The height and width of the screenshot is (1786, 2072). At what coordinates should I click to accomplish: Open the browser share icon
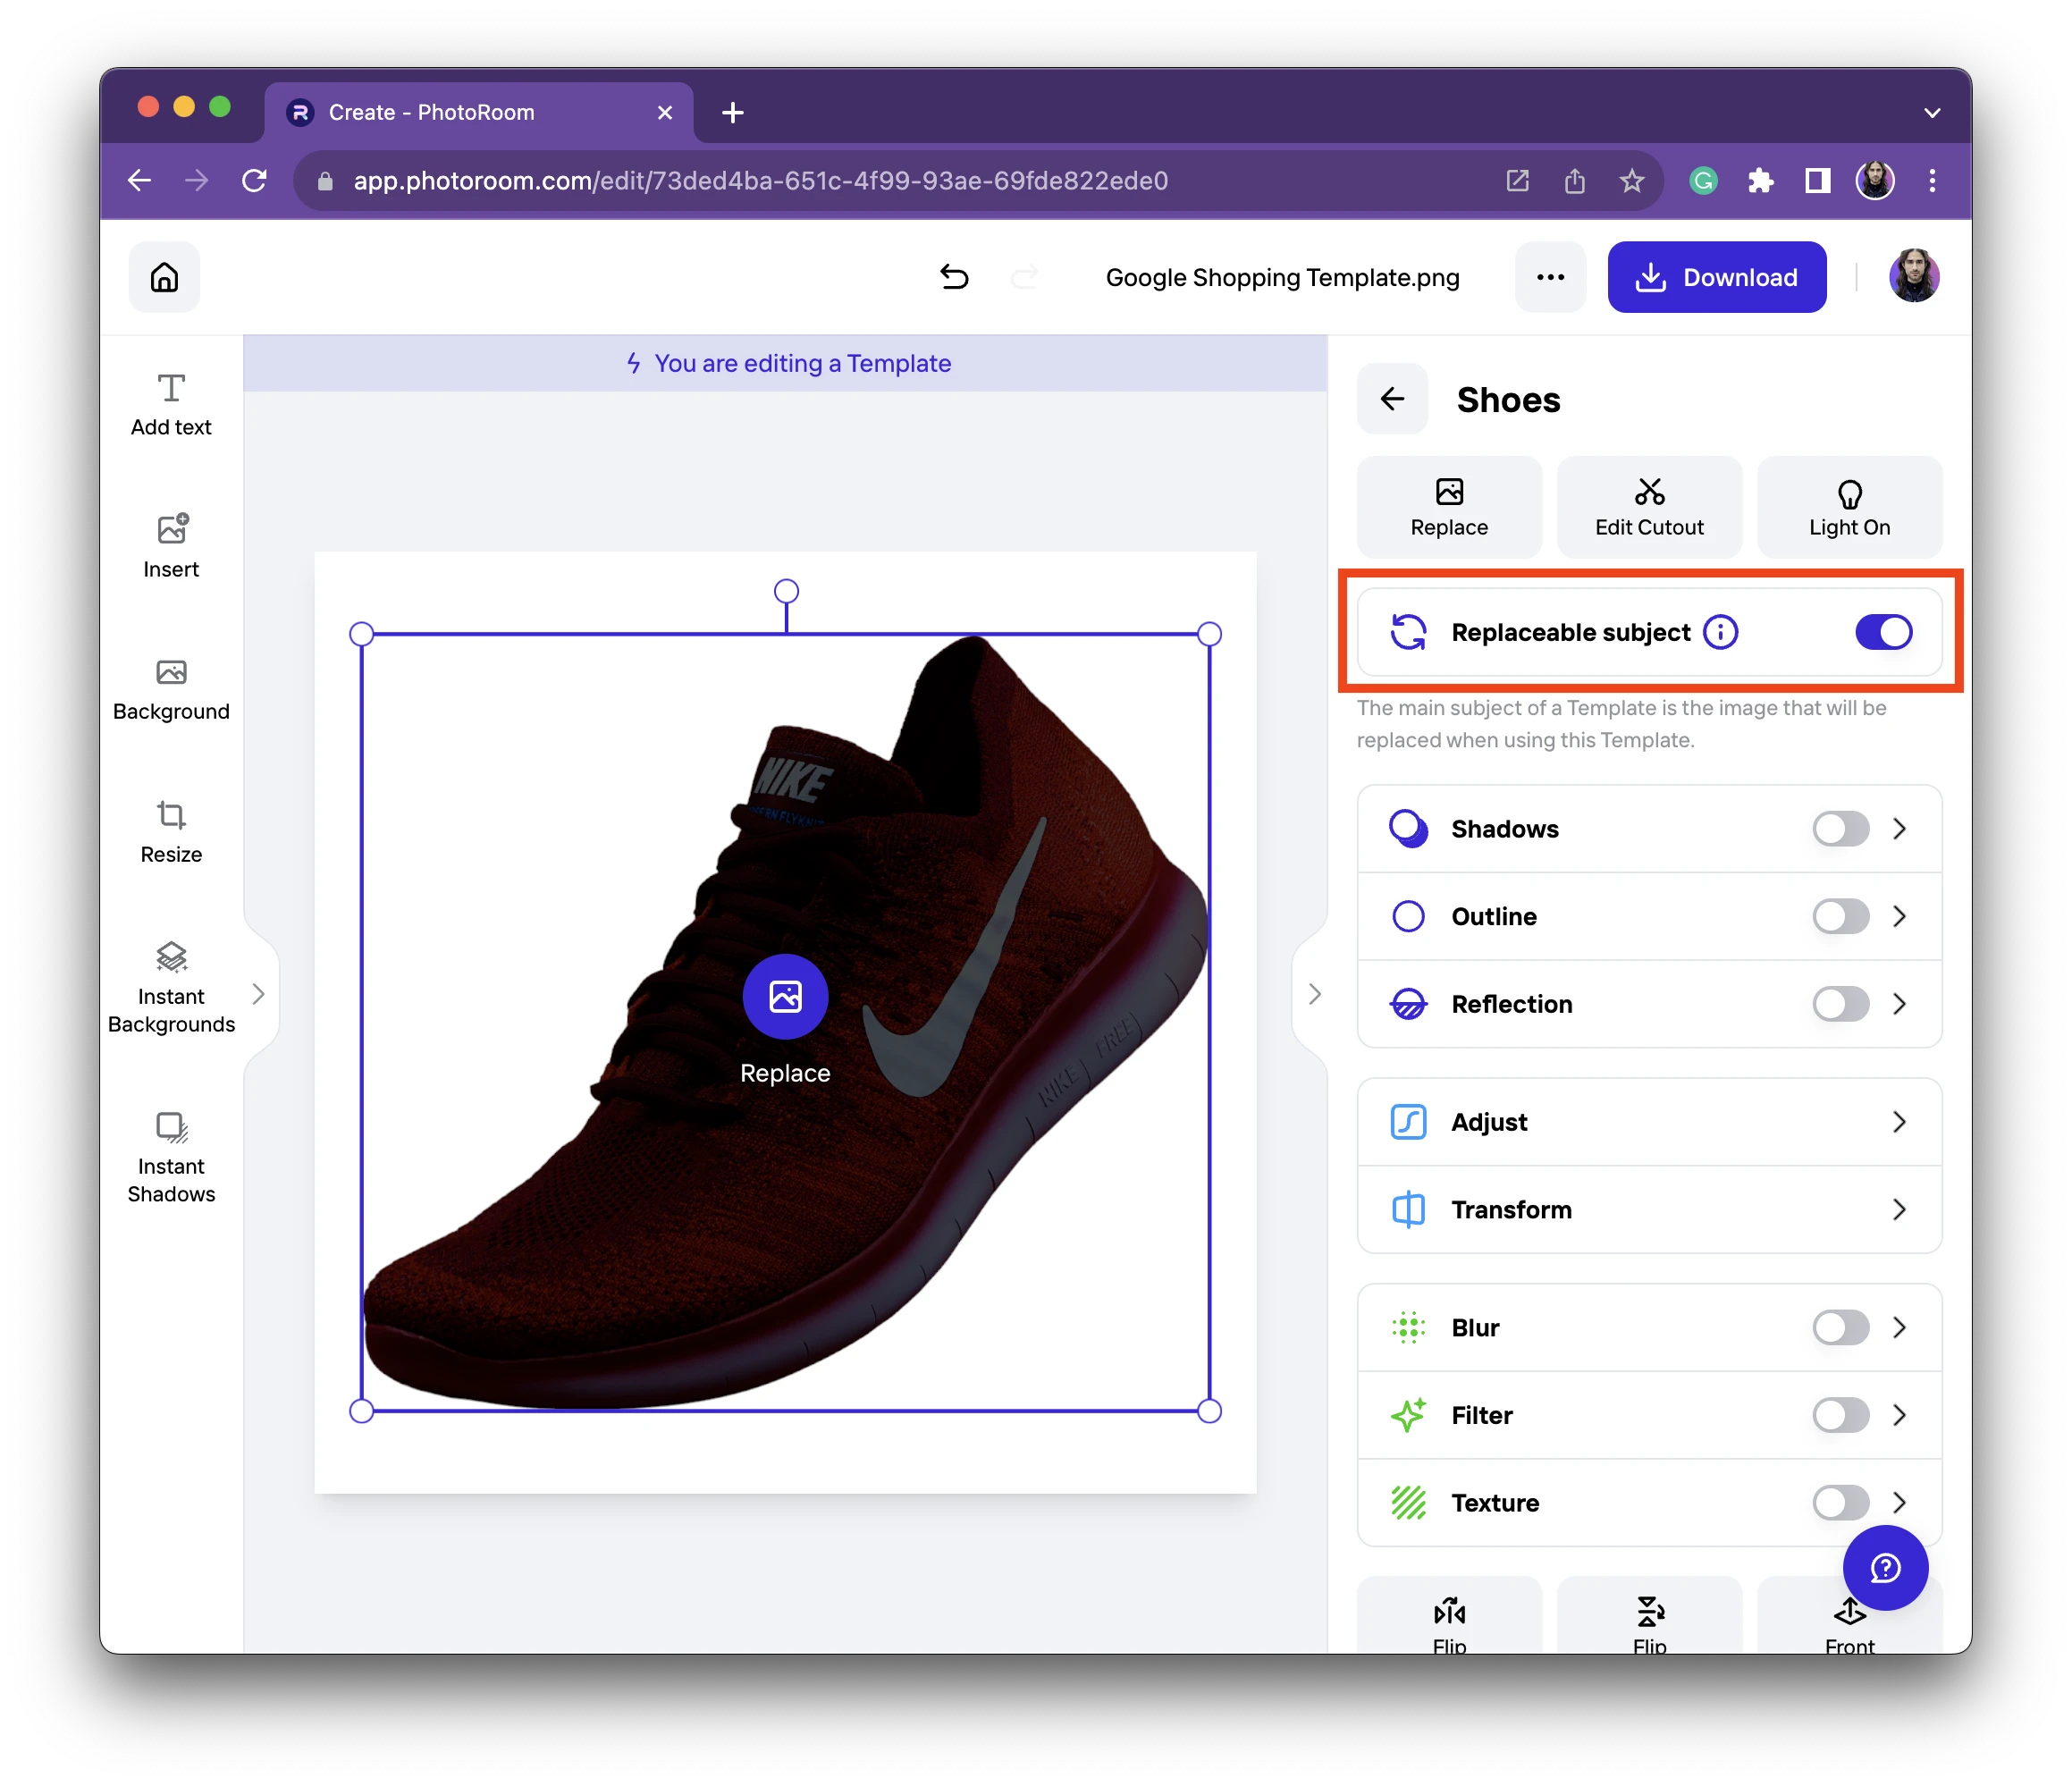pyautogui.click(x=1575, y=180)
